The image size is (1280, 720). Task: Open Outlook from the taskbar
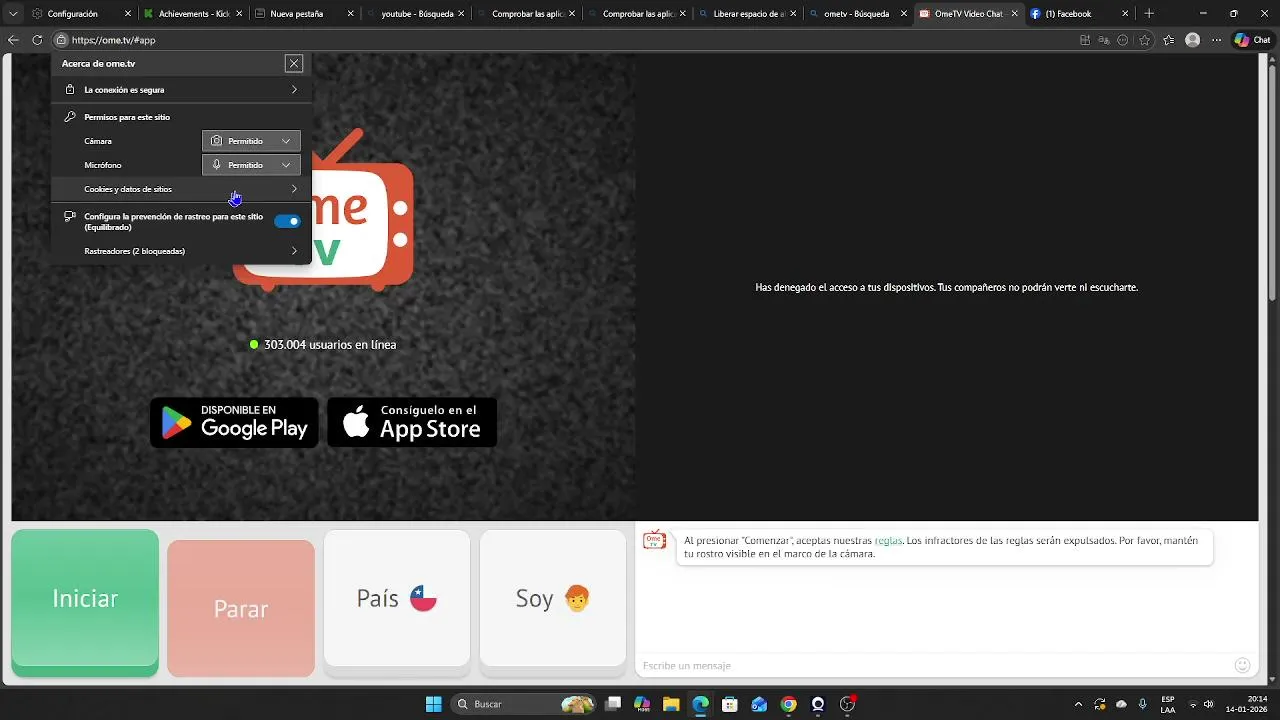pyautogui.click(x=759, y=704)
